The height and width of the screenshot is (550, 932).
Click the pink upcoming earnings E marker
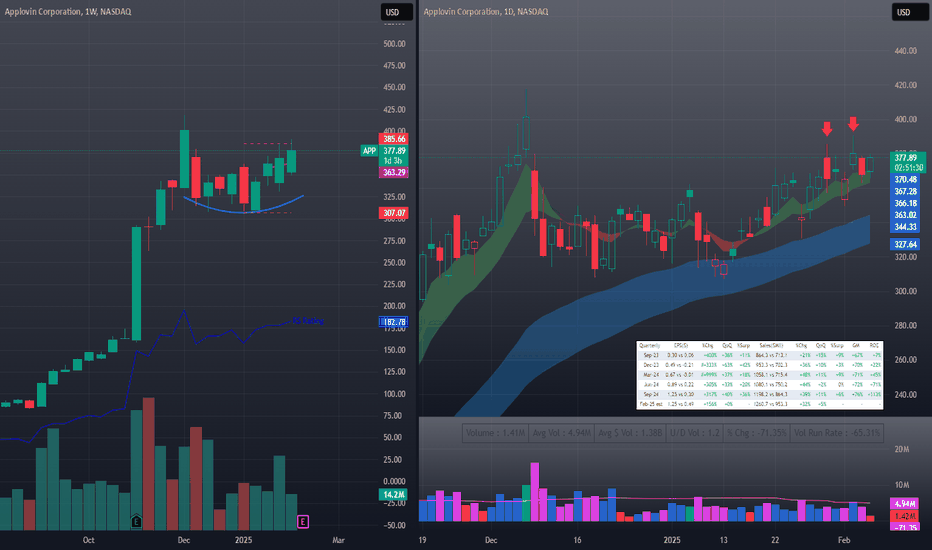303,521
